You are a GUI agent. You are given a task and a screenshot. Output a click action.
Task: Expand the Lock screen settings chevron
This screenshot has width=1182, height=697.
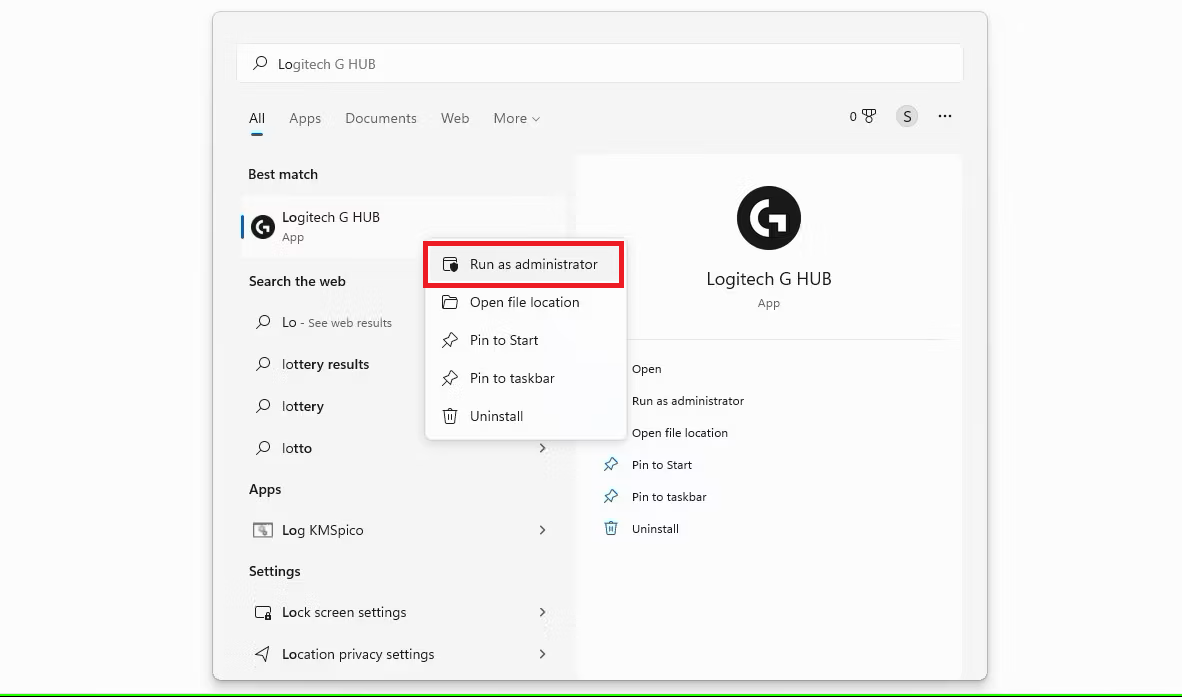point(543,612)
